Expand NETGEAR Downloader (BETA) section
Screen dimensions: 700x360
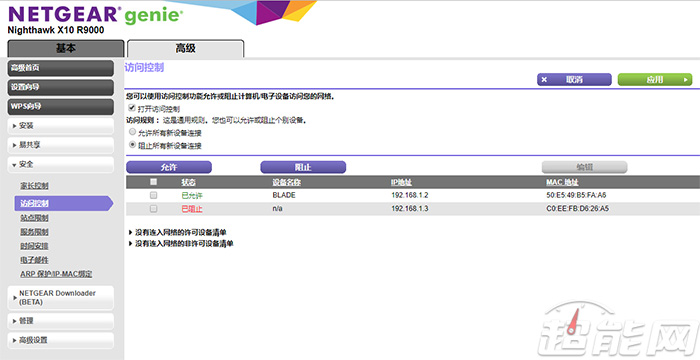pos(60,297)
